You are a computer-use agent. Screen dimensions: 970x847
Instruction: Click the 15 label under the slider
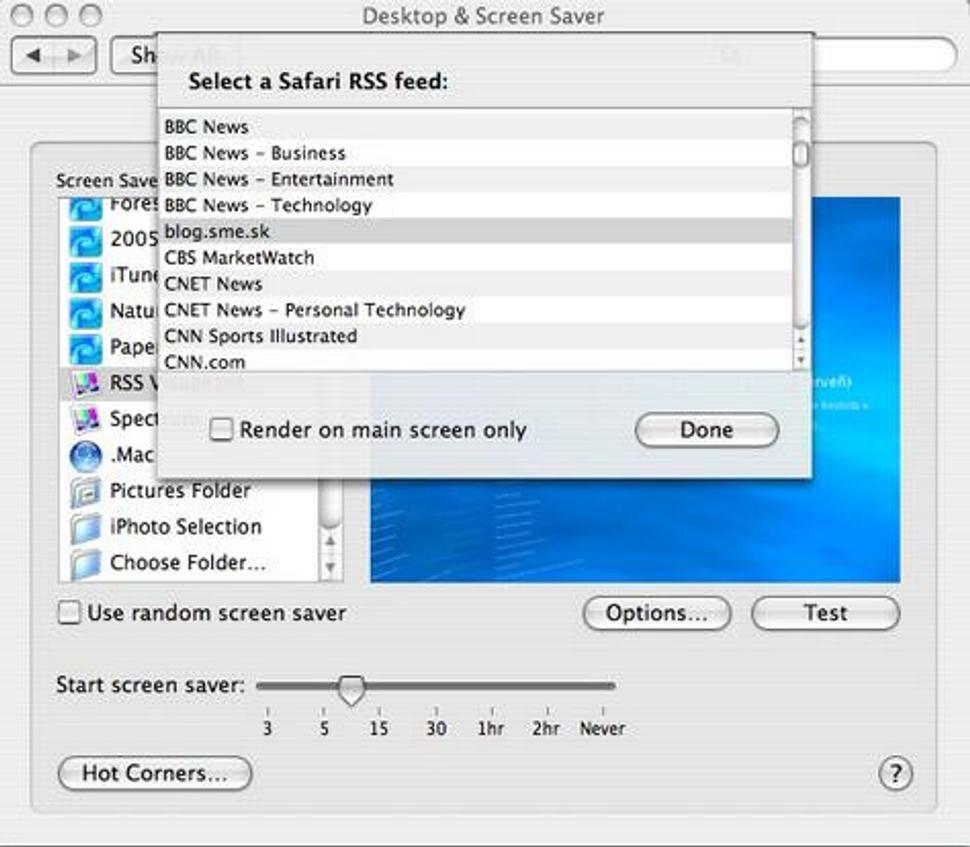click(379, 728)
